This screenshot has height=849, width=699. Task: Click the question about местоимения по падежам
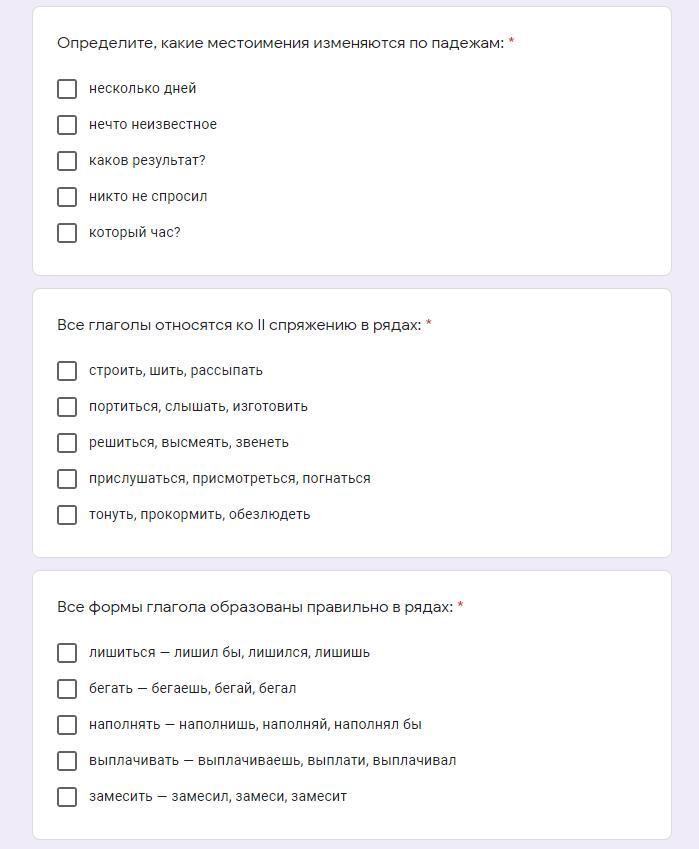point(280,43)
